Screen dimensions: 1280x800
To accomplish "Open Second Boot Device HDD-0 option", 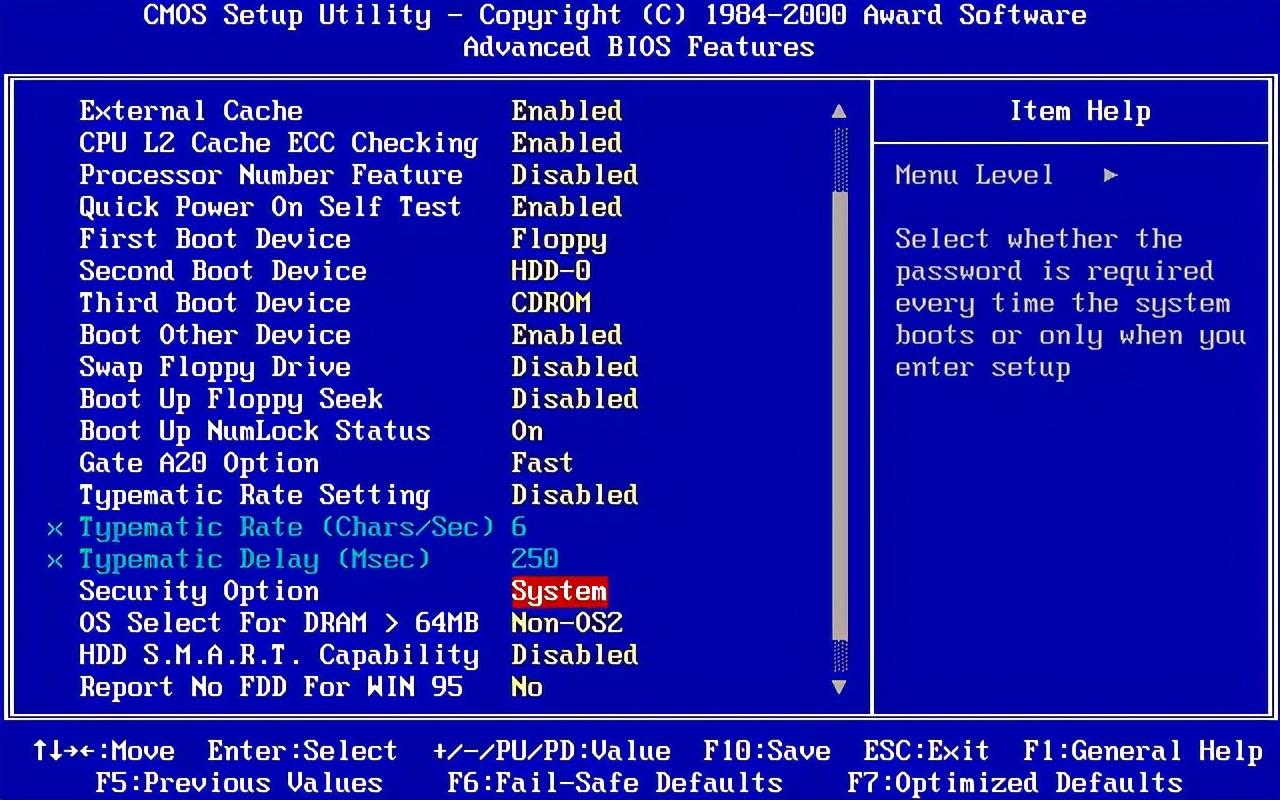I will 551,271.
